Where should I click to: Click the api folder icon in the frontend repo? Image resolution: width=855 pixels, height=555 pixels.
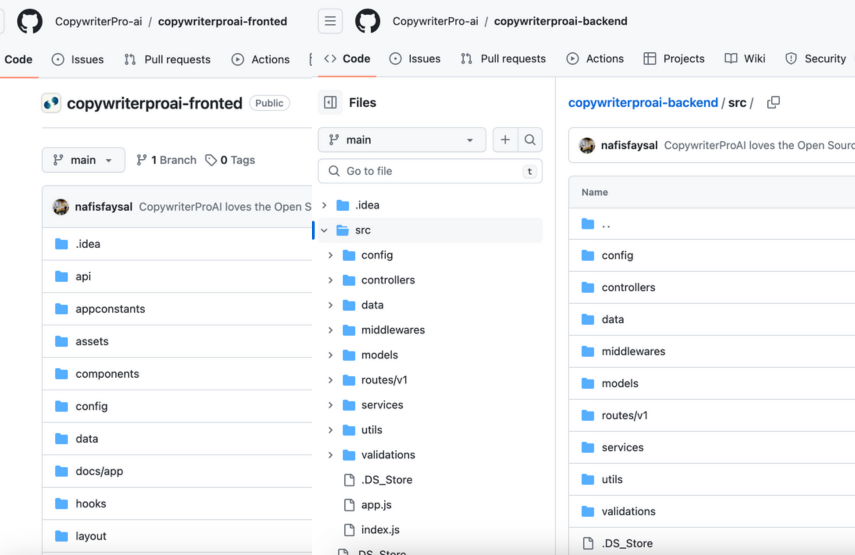pos(62,276)
